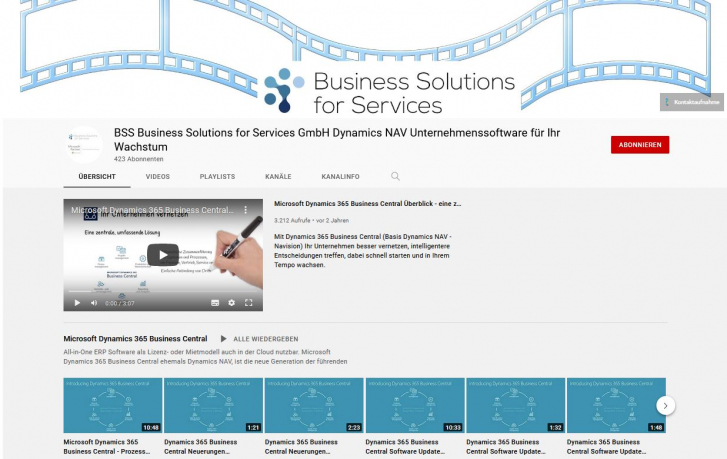Viewport: 727px width, 459px height.
Task: Open video player settings gear
Action: 231,303
